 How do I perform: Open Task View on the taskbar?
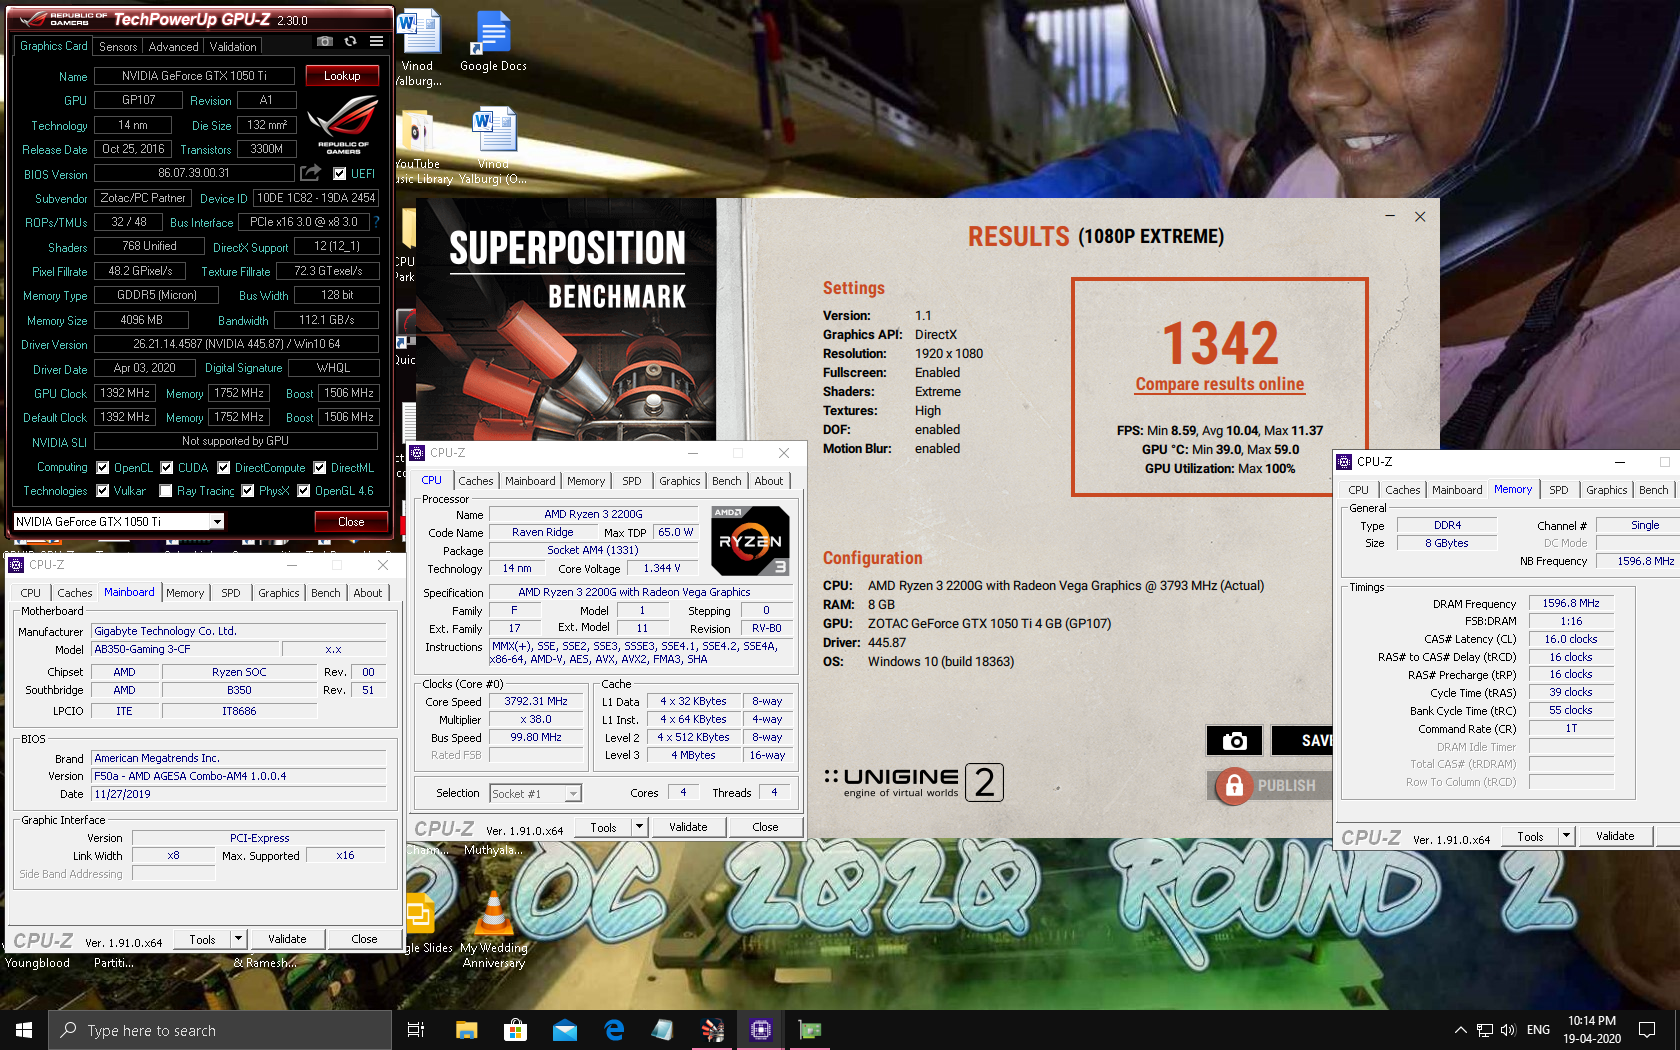click(x=416, y=1030)
